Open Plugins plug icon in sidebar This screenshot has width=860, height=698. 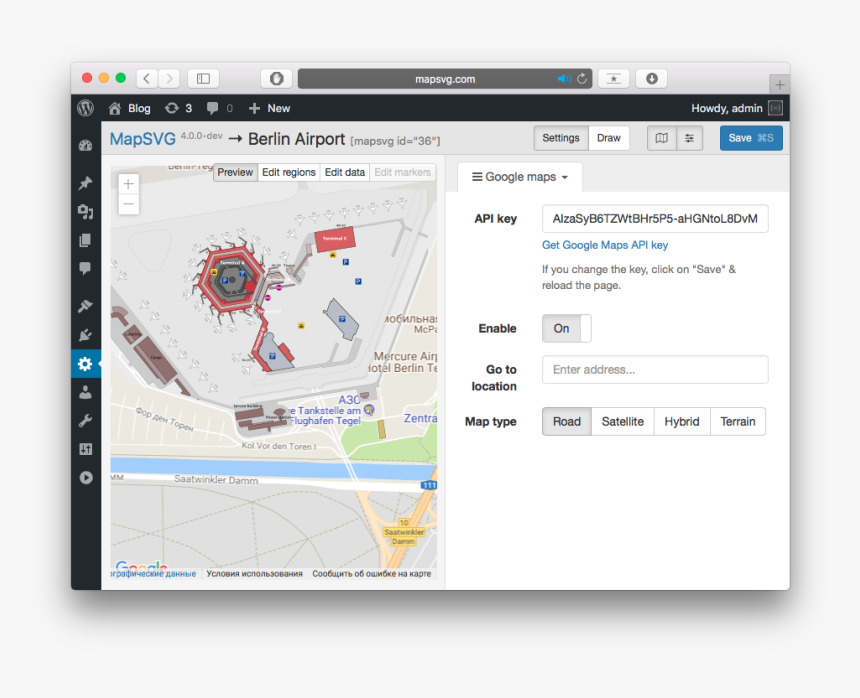pyautogui.click(x=86, y=334)
